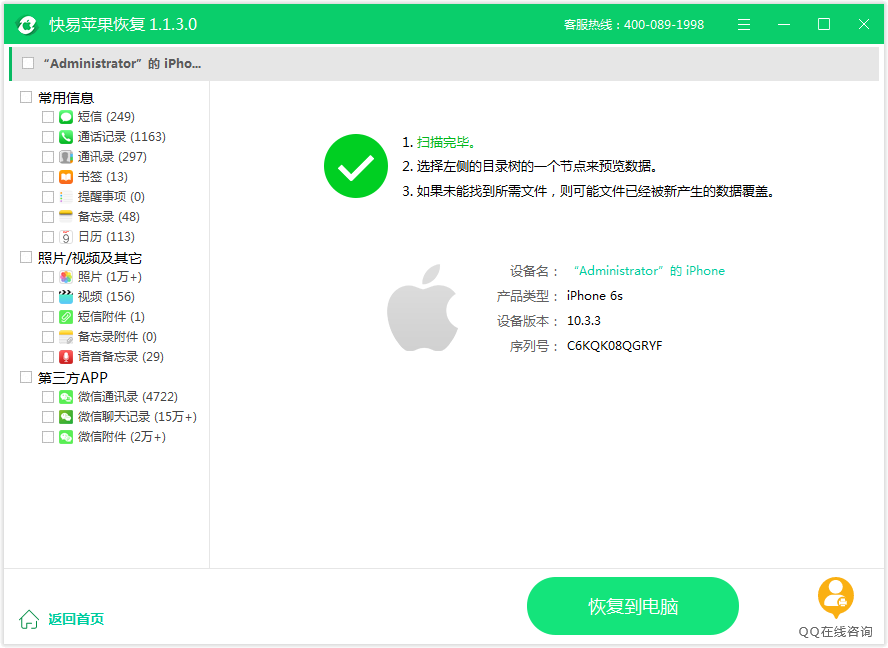Check the 照片/视频及其它 group checkbox
This screenshot has width=888, height=648.
(26, 257)
